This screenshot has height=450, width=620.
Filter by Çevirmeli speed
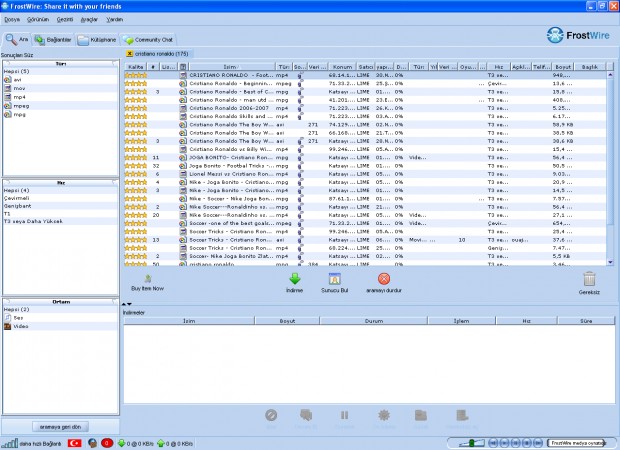(60, 198)
